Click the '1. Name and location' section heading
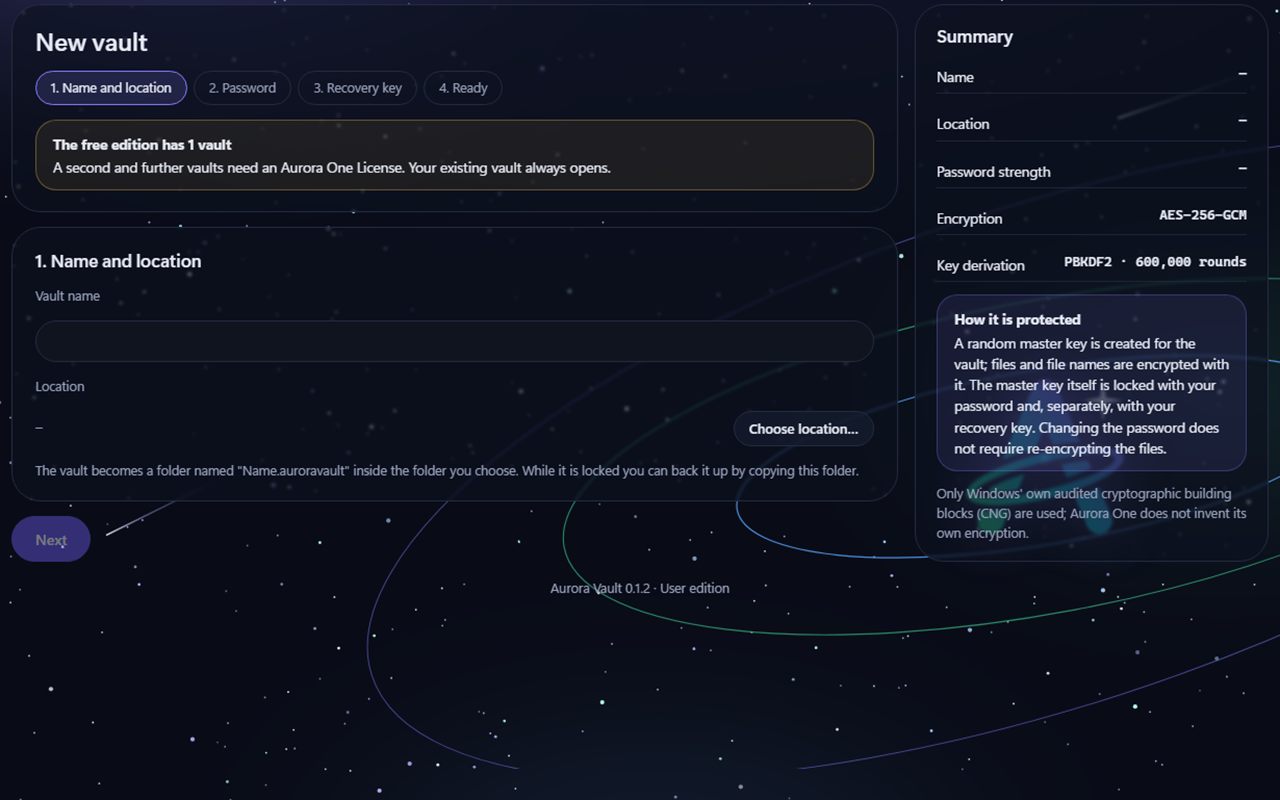This screenshot has width=1280, height=800. click(118, 261)
